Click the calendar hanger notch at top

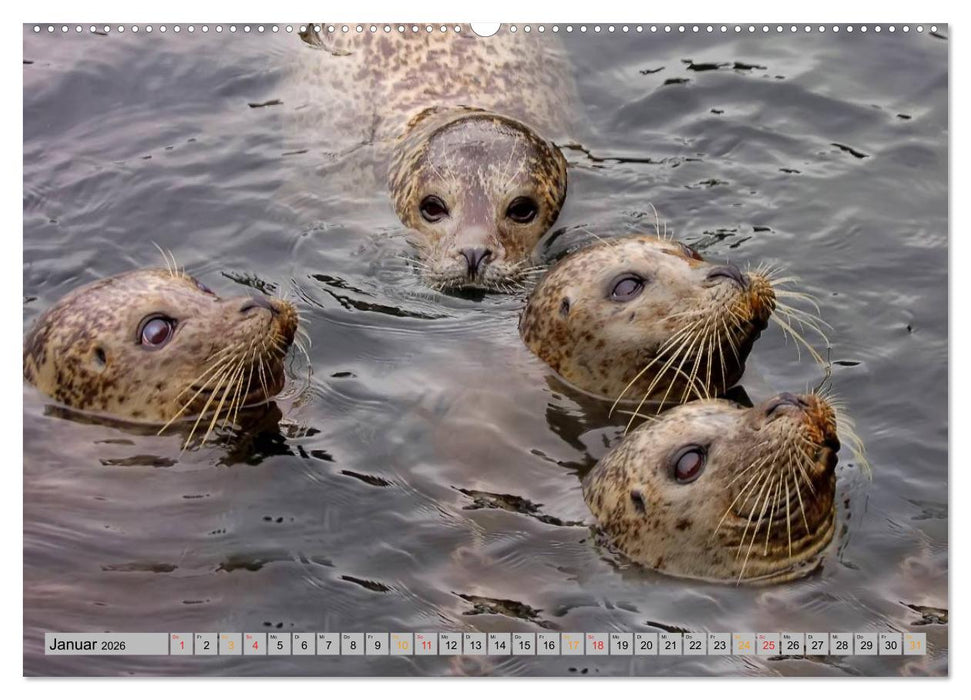tap(485, 28)
